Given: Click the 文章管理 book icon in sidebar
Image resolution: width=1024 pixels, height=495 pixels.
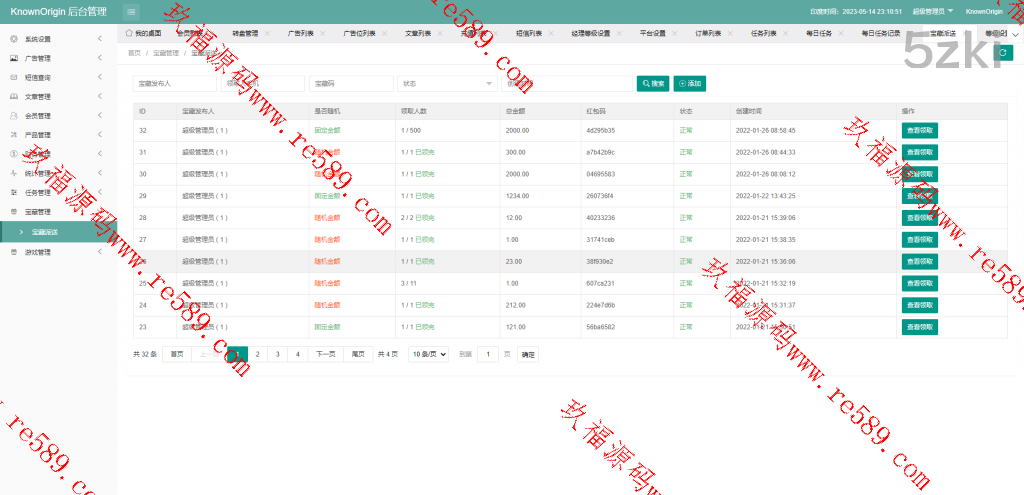Looking at the screenshot, I should [13, 96].
